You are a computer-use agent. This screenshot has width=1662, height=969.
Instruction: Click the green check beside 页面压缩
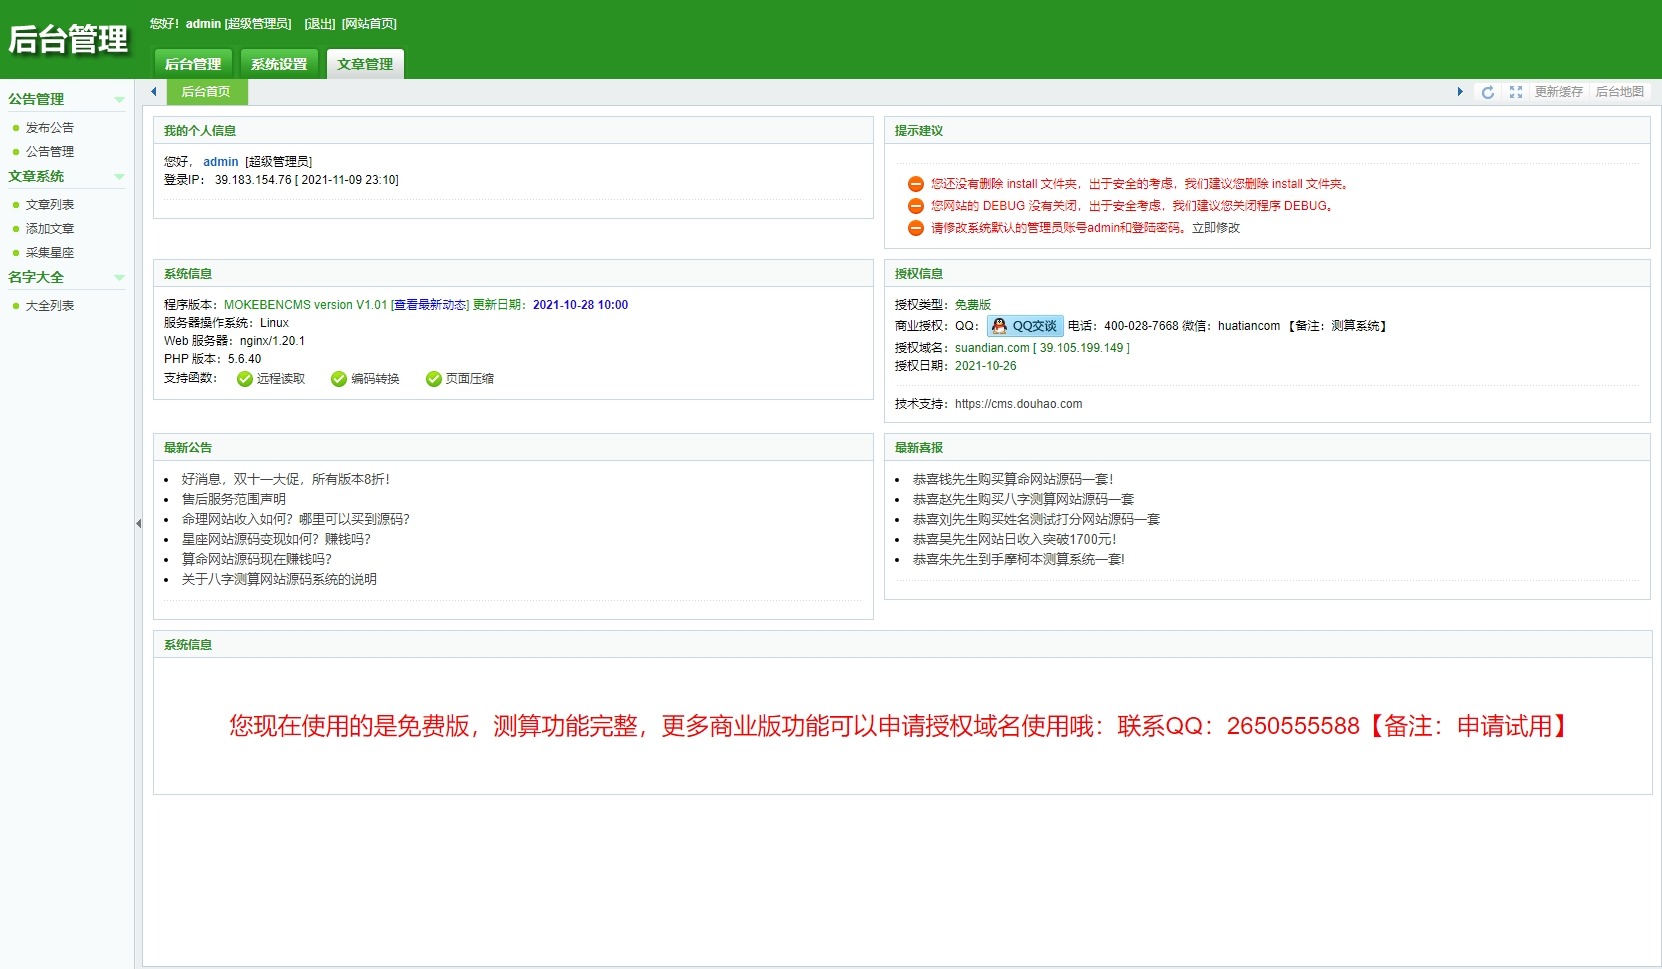[x=433, y=379]
